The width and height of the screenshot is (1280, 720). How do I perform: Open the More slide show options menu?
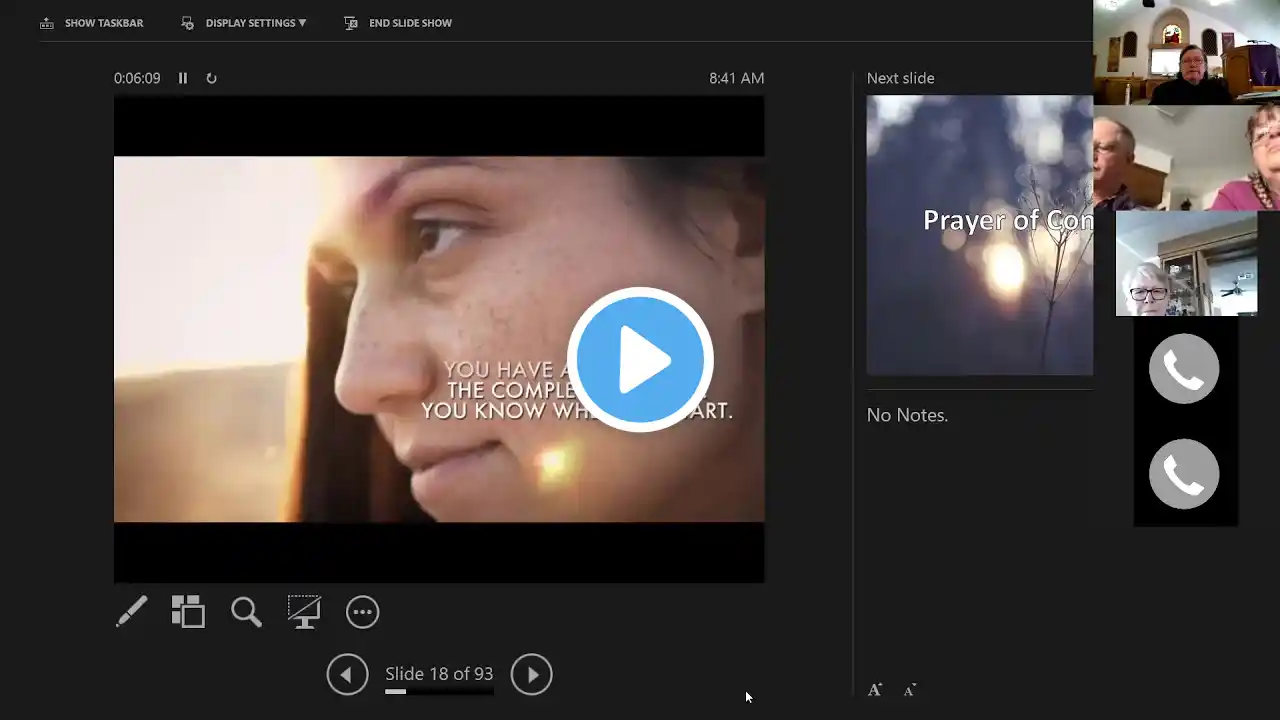(x=362, y=612)
